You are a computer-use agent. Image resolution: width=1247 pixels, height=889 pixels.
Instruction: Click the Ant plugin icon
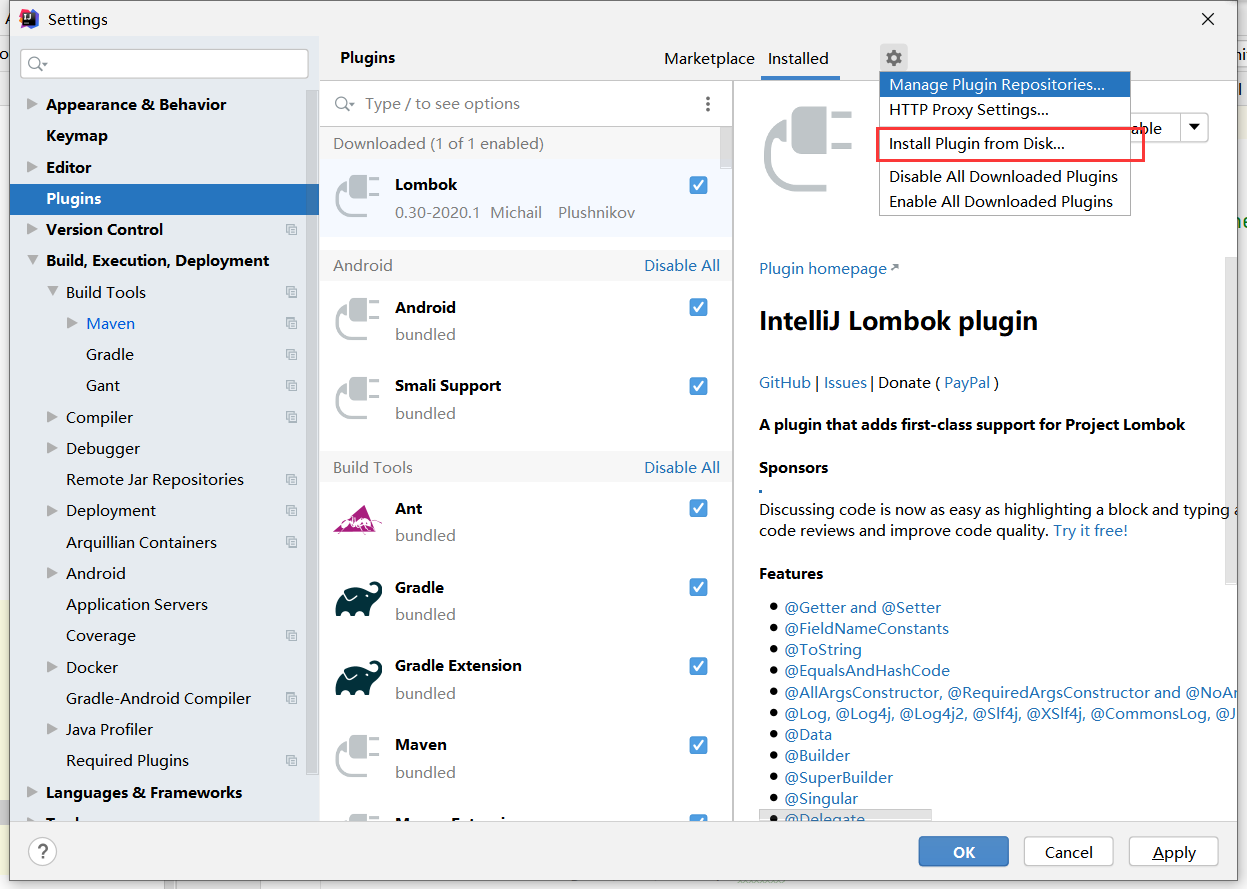[357, 520]
